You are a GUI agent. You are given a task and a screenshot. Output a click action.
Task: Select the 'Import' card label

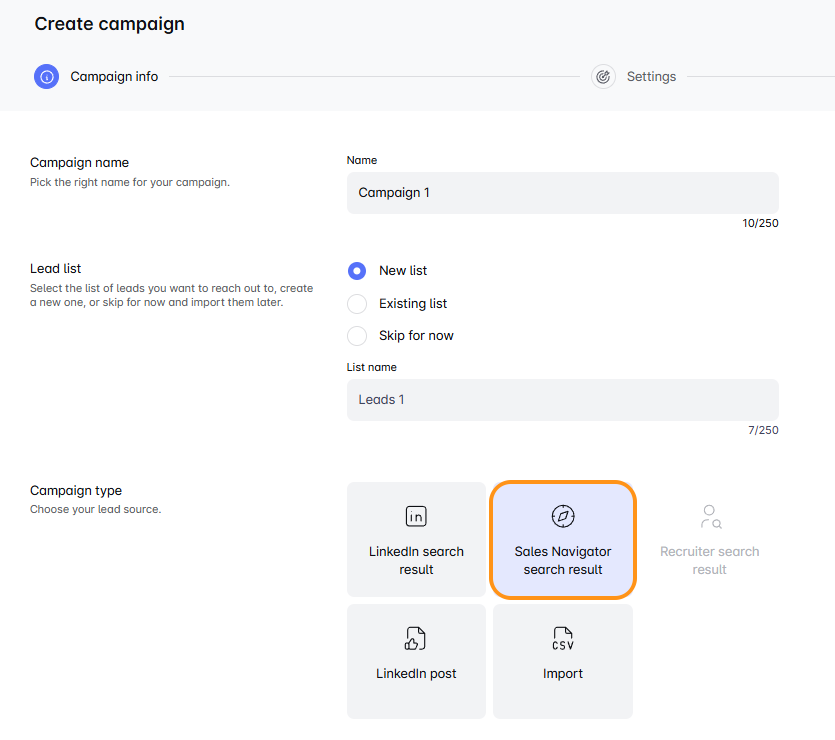pos(563,674)
